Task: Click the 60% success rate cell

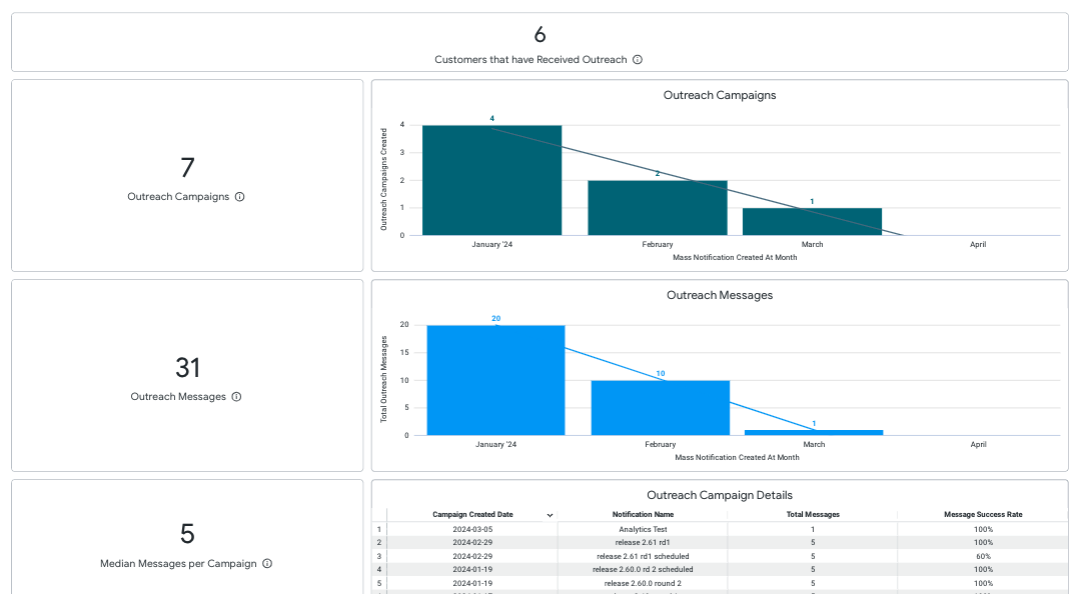Action: [x=982, y=556]
